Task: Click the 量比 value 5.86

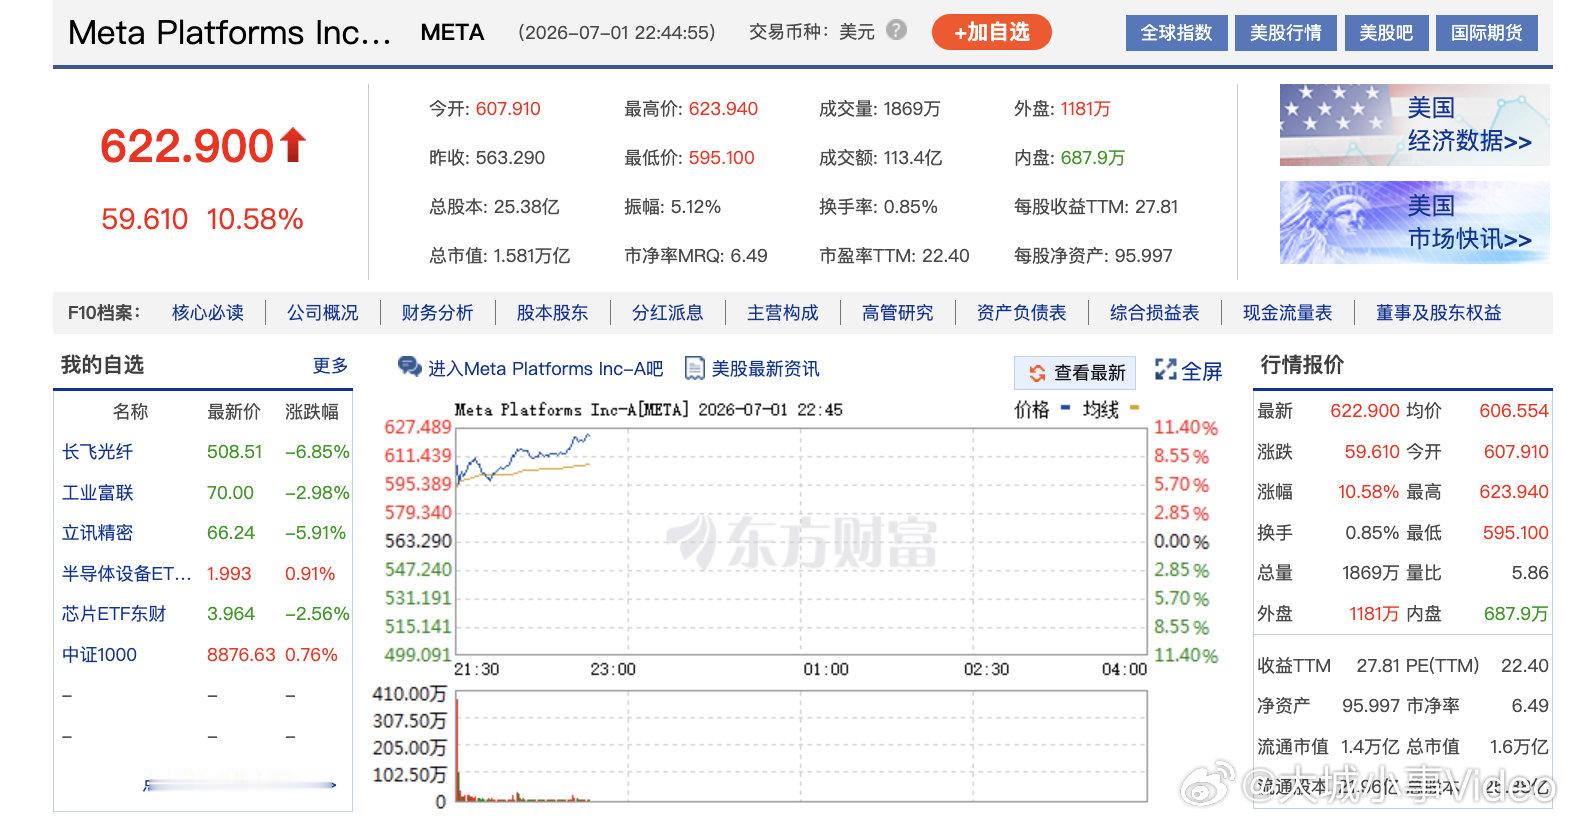Action: pos(1530,573)
